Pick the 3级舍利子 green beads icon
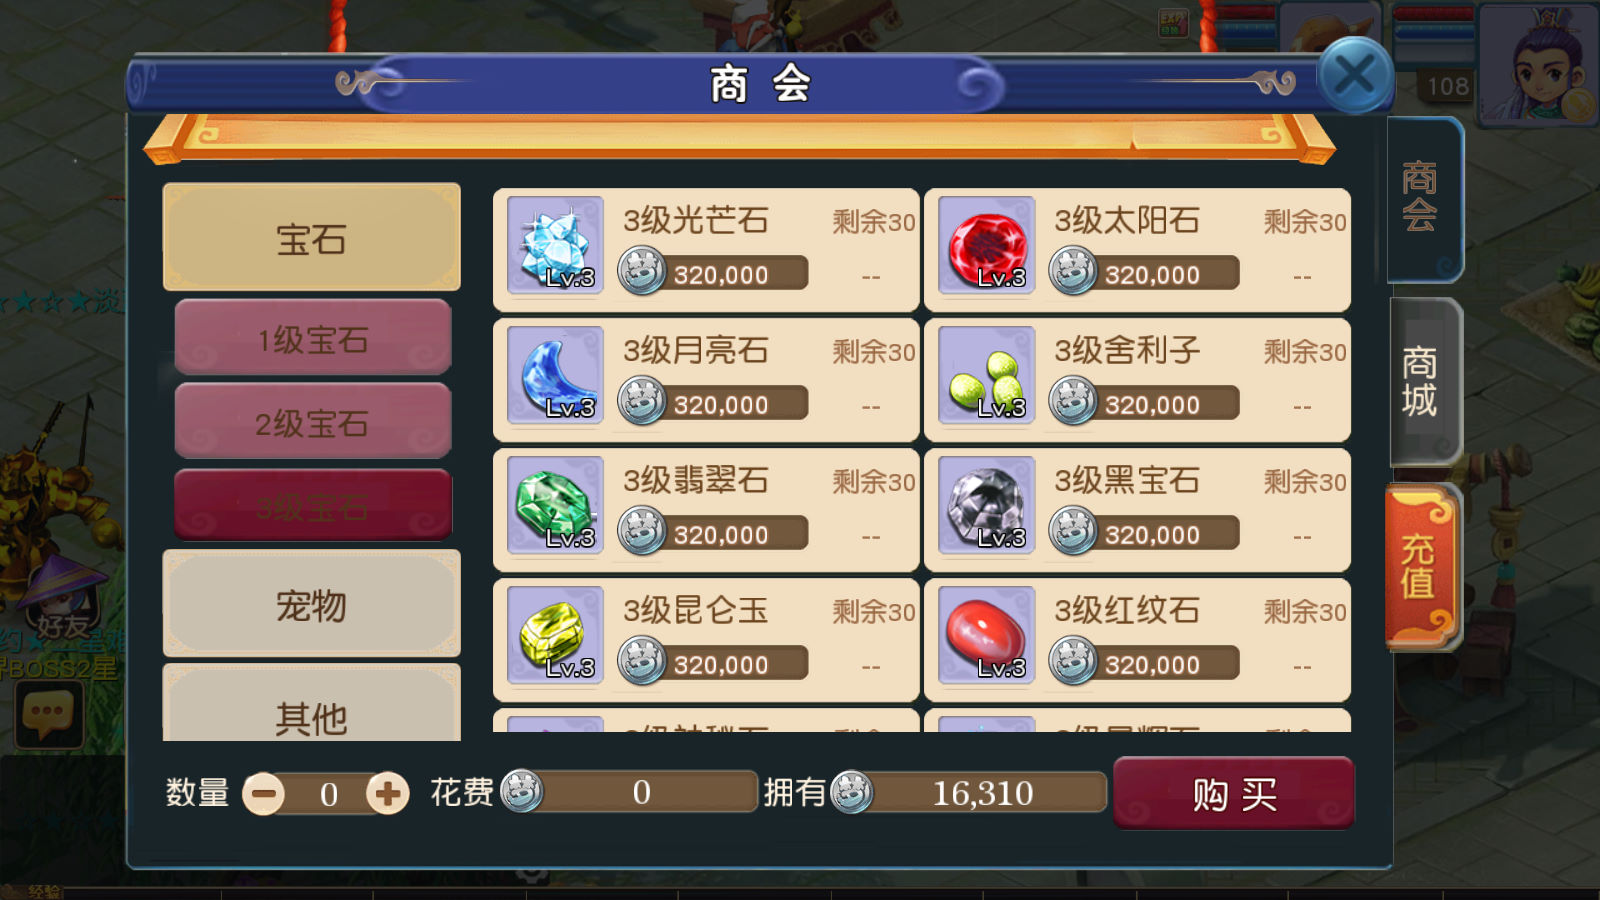This screenshot has width=1600, height=900. point(986,375)
